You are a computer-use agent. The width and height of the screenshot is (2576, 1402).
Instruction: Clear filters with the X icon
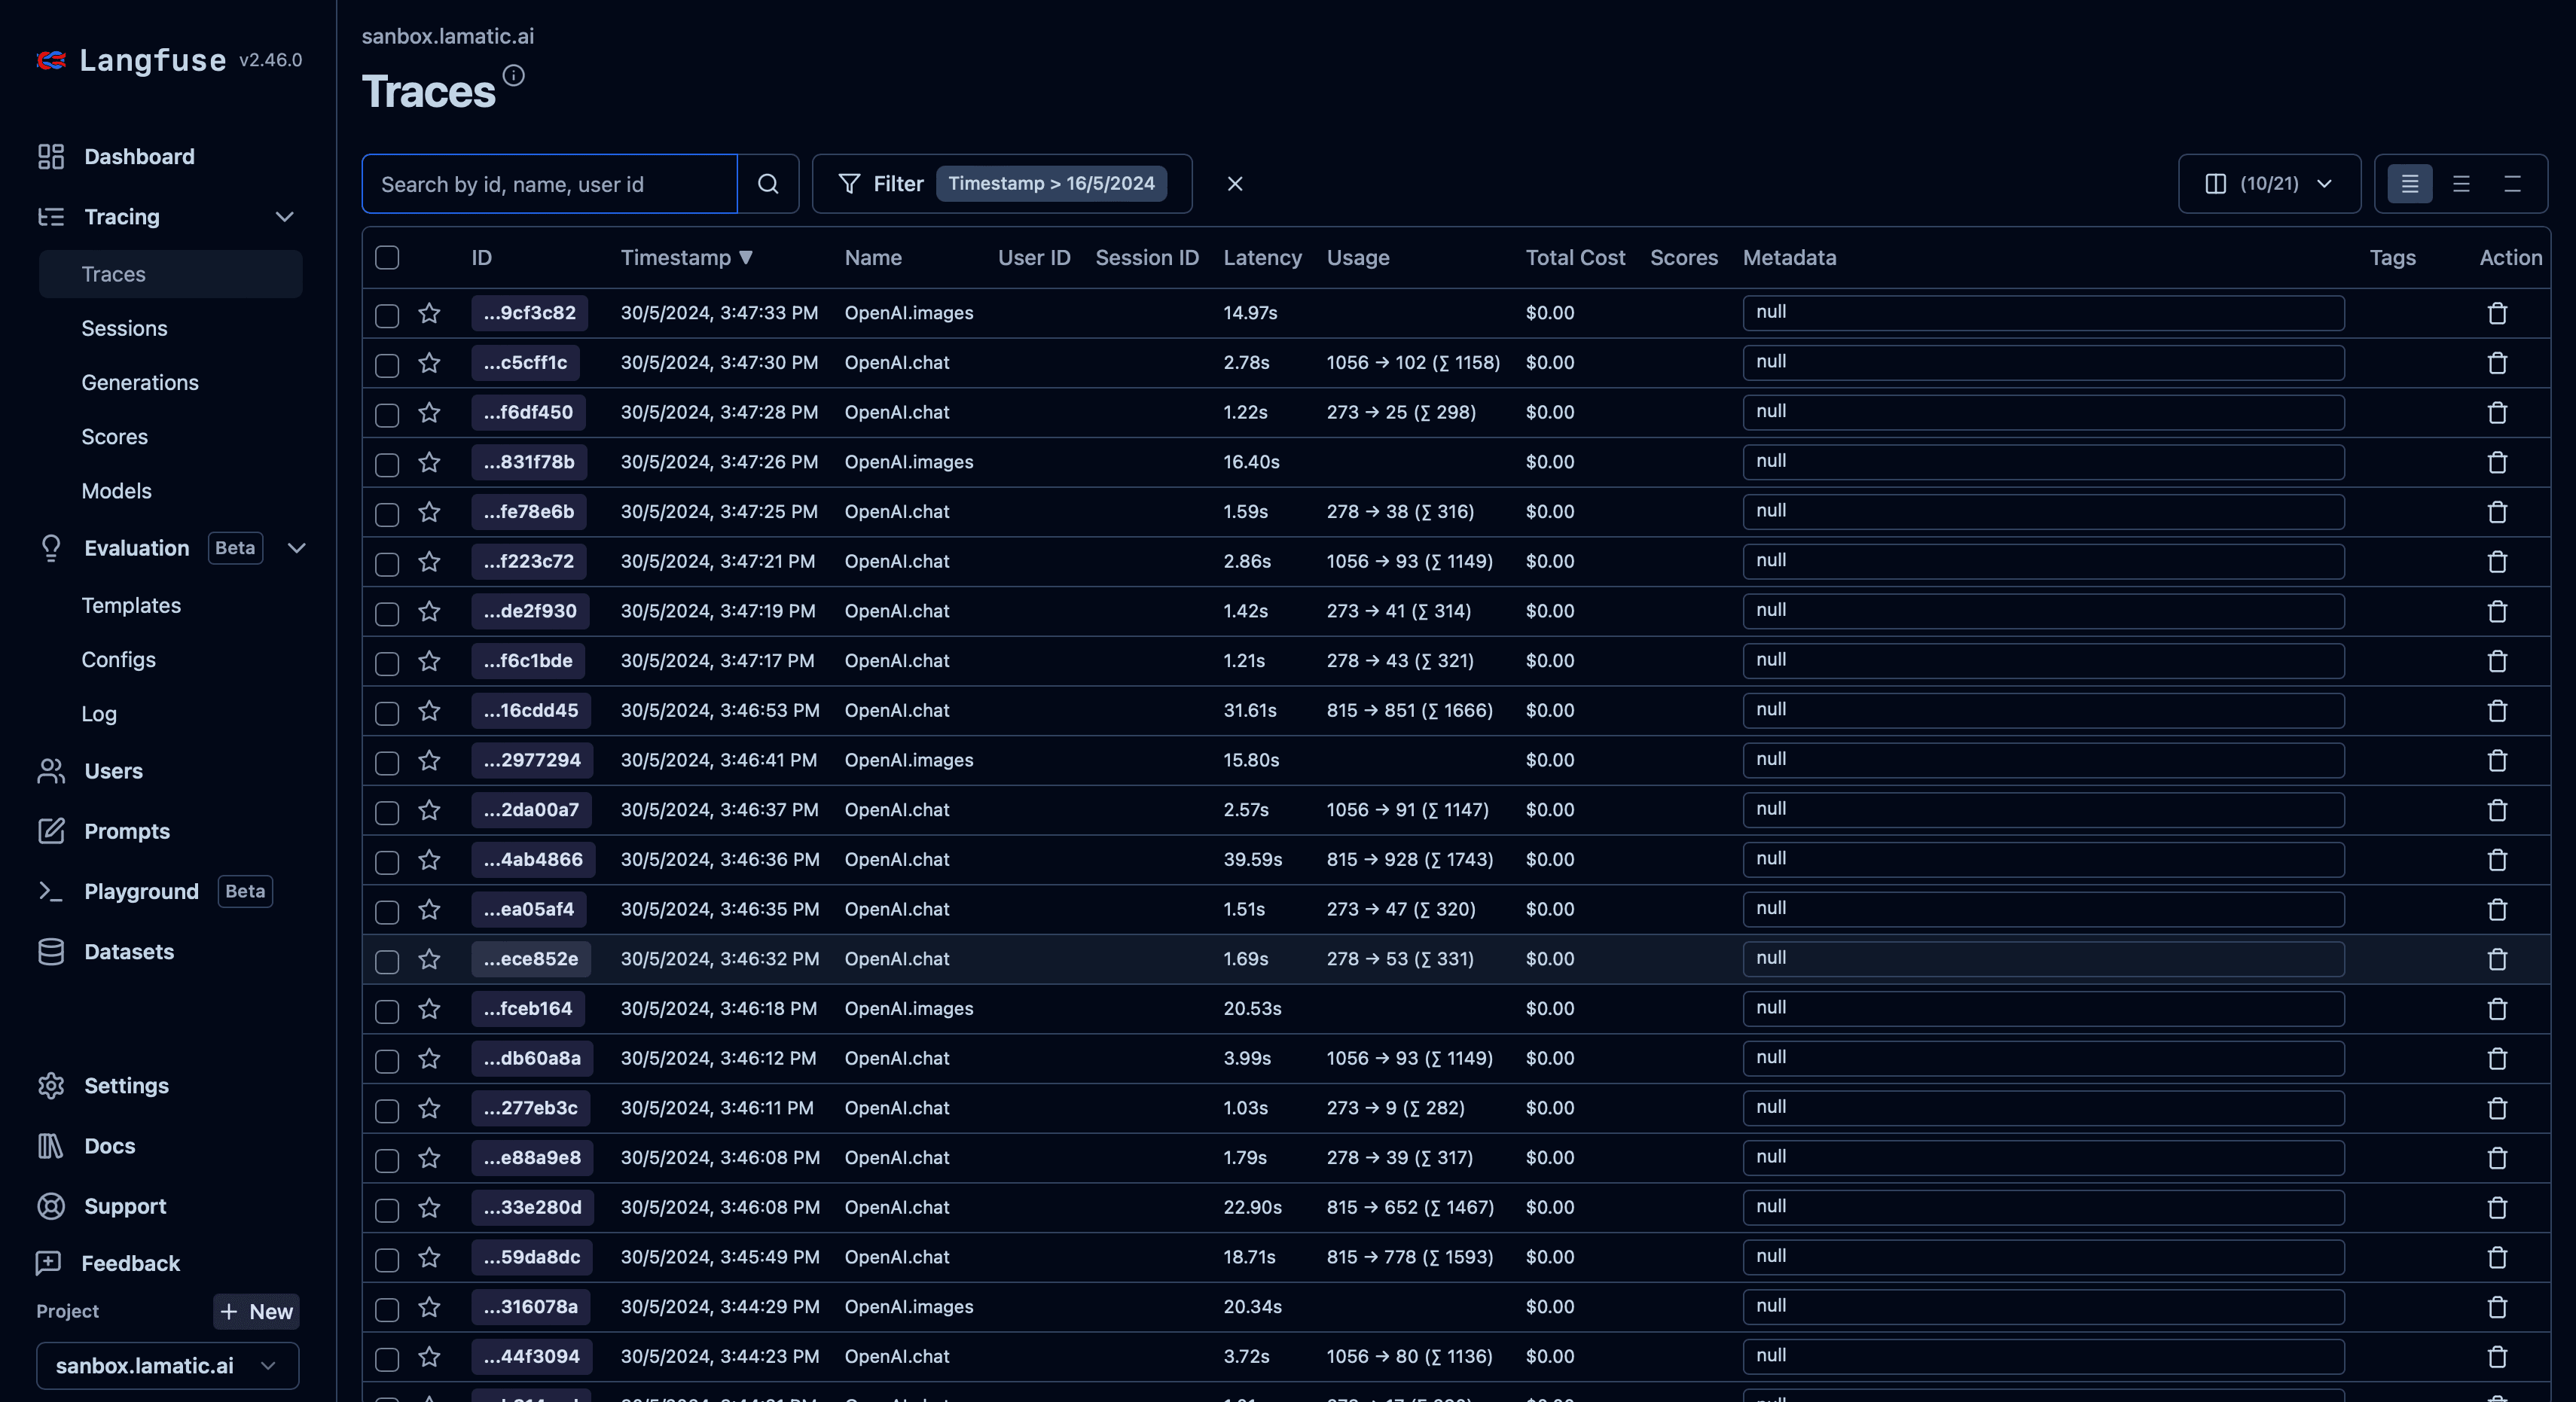coord(1234,184)
